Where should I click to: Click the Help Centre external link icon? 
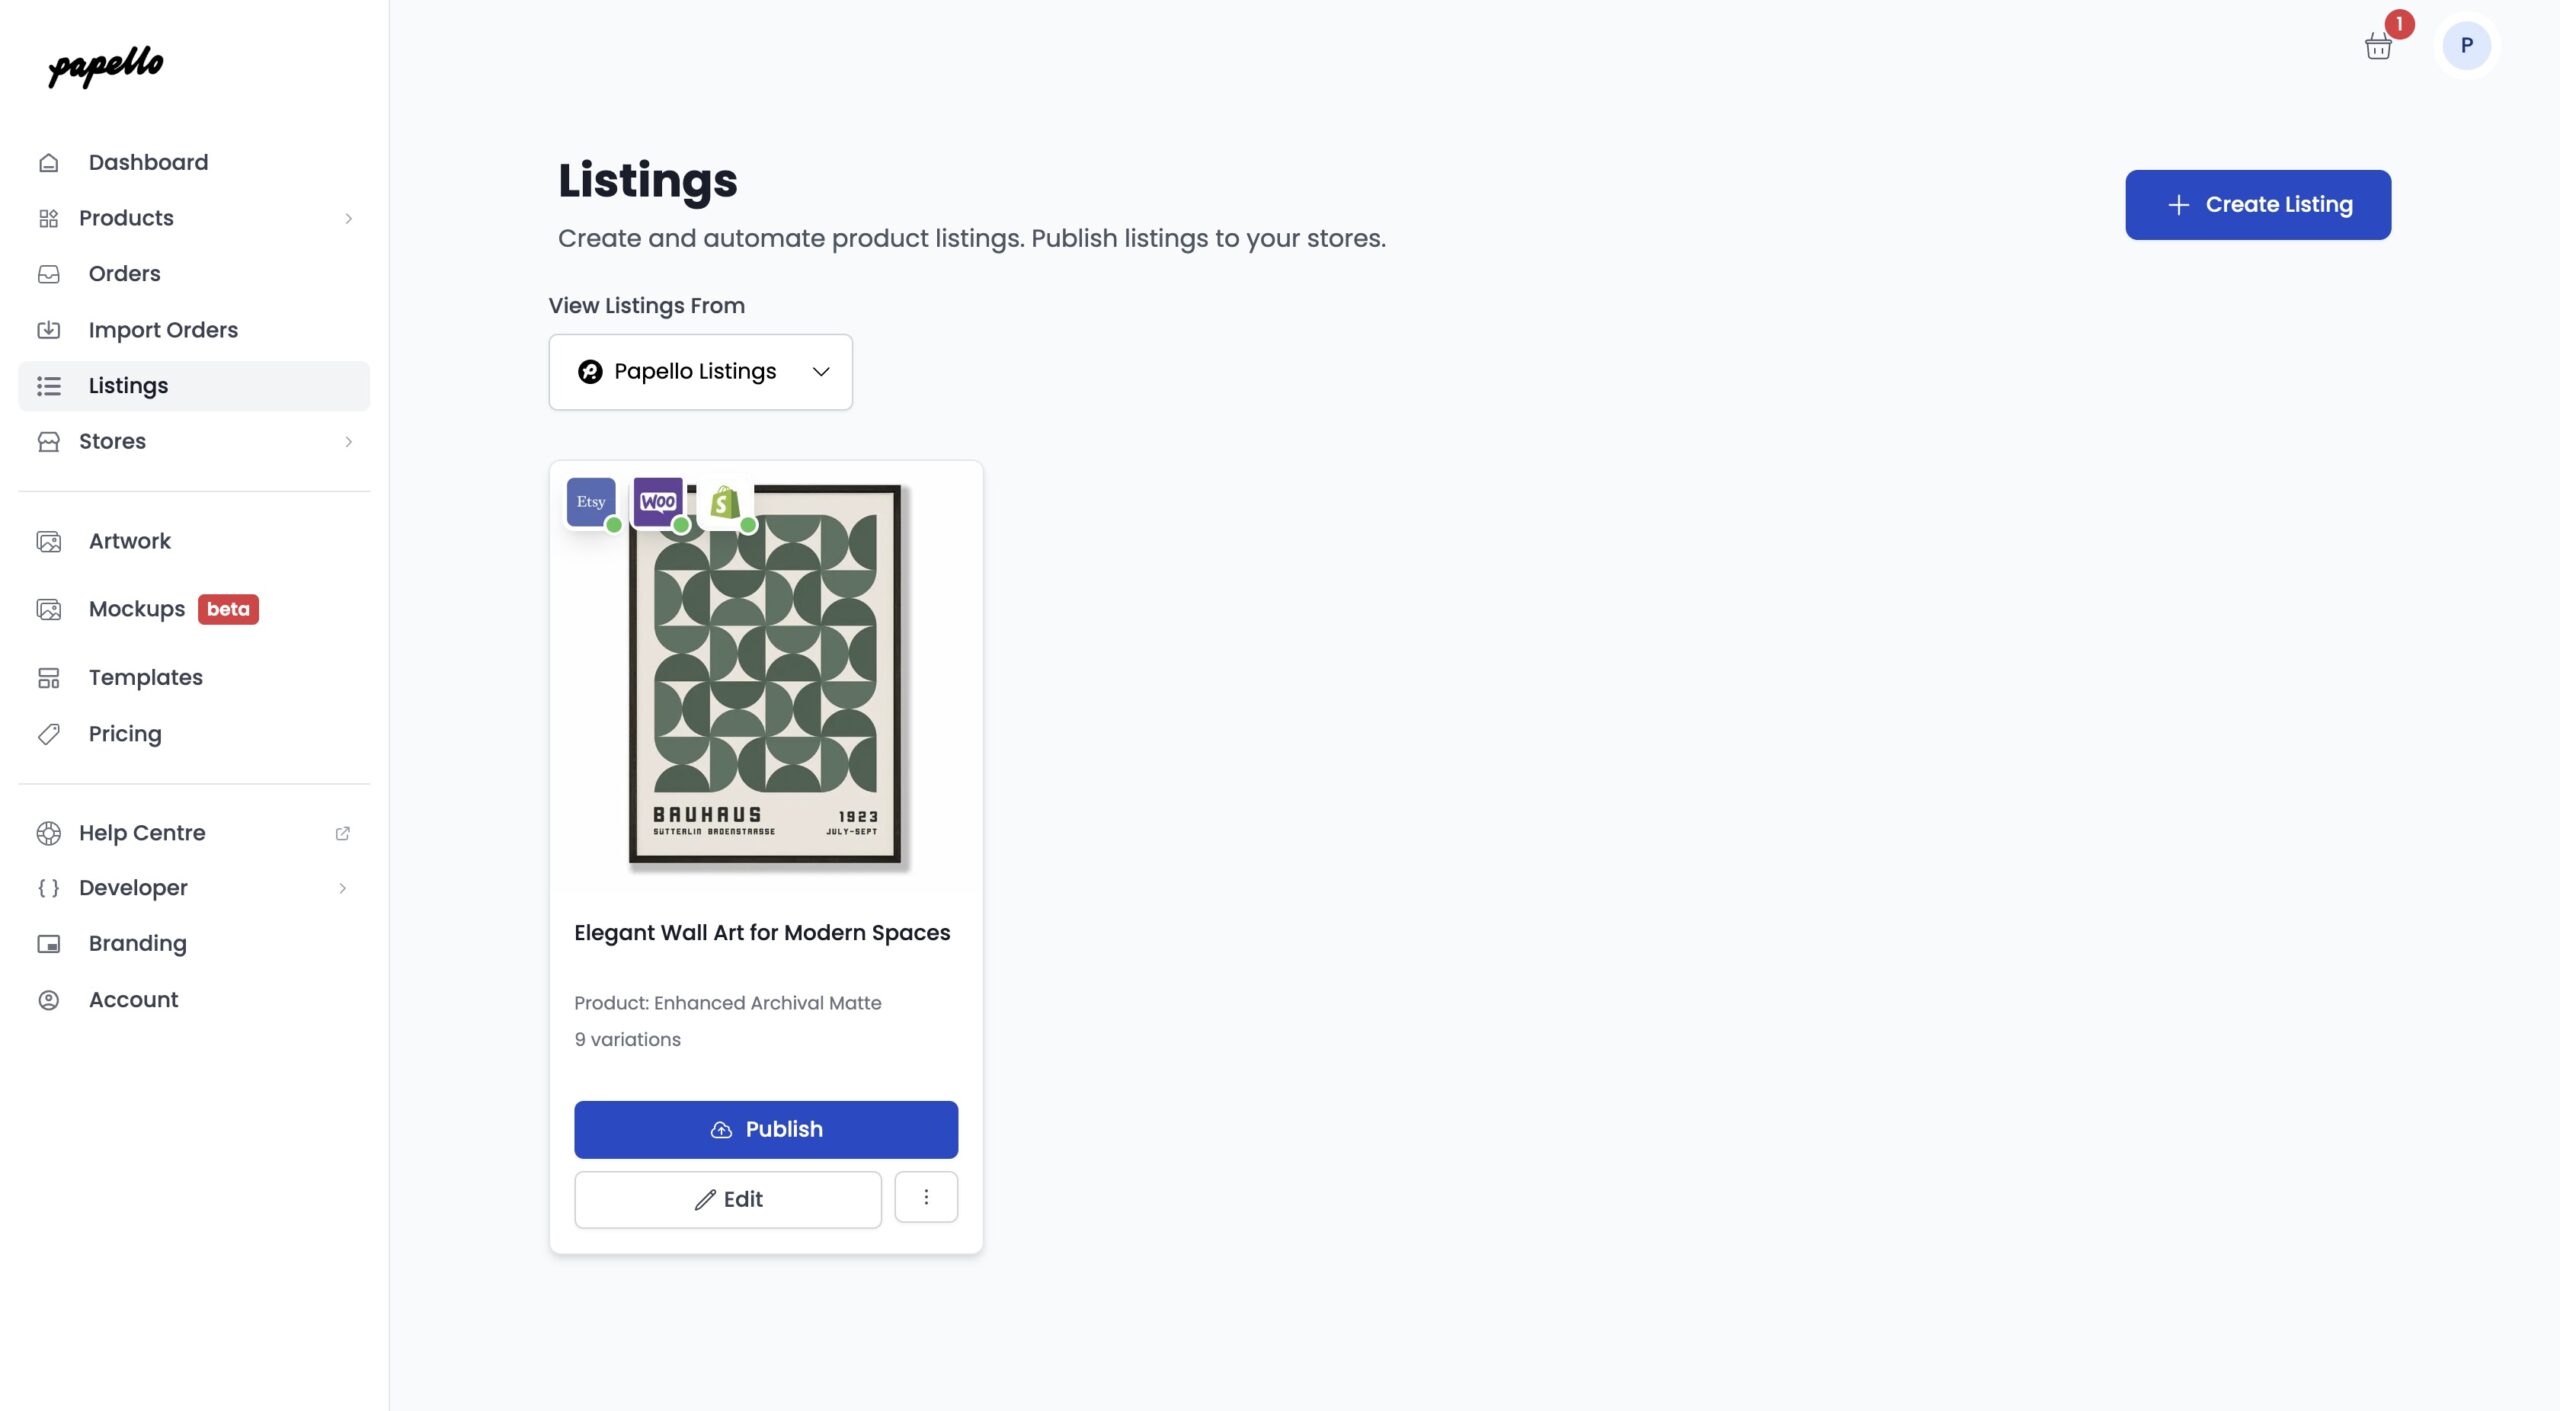tap(342, 833)
